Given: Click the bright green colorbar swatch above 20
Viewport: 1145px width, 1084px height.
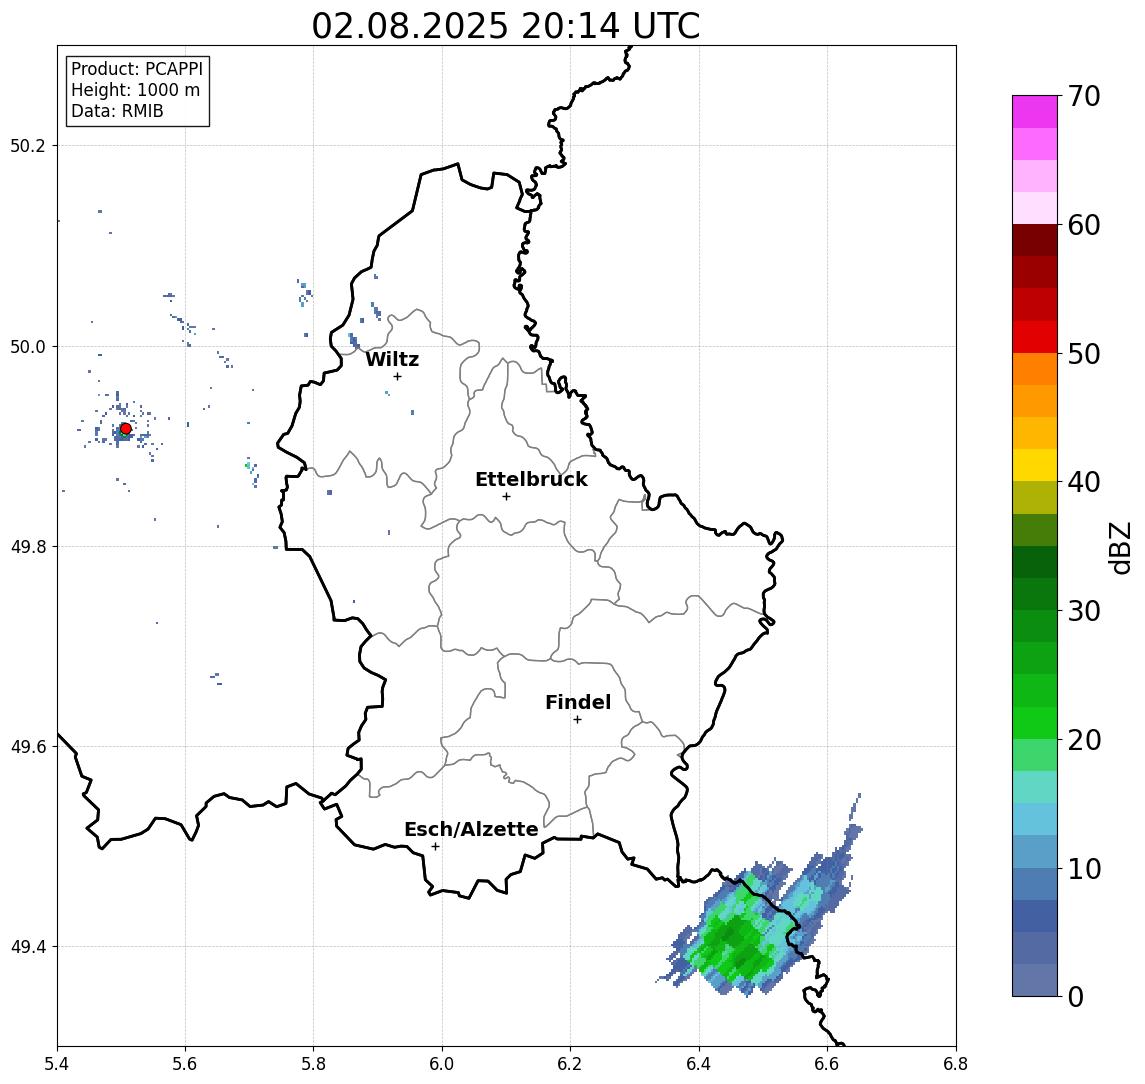Looking at the screenshot, I should pos(1035,723).
